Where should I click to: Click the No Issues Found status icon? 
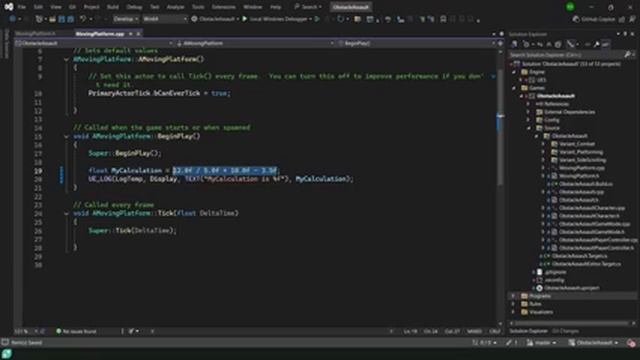[59, 331]
